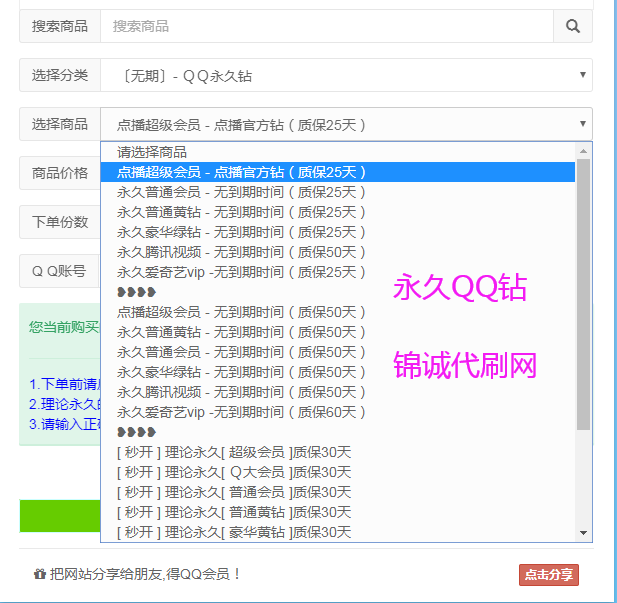
Task: Open the 选择分类 category dropdown
Action: [x=345, y=75]
